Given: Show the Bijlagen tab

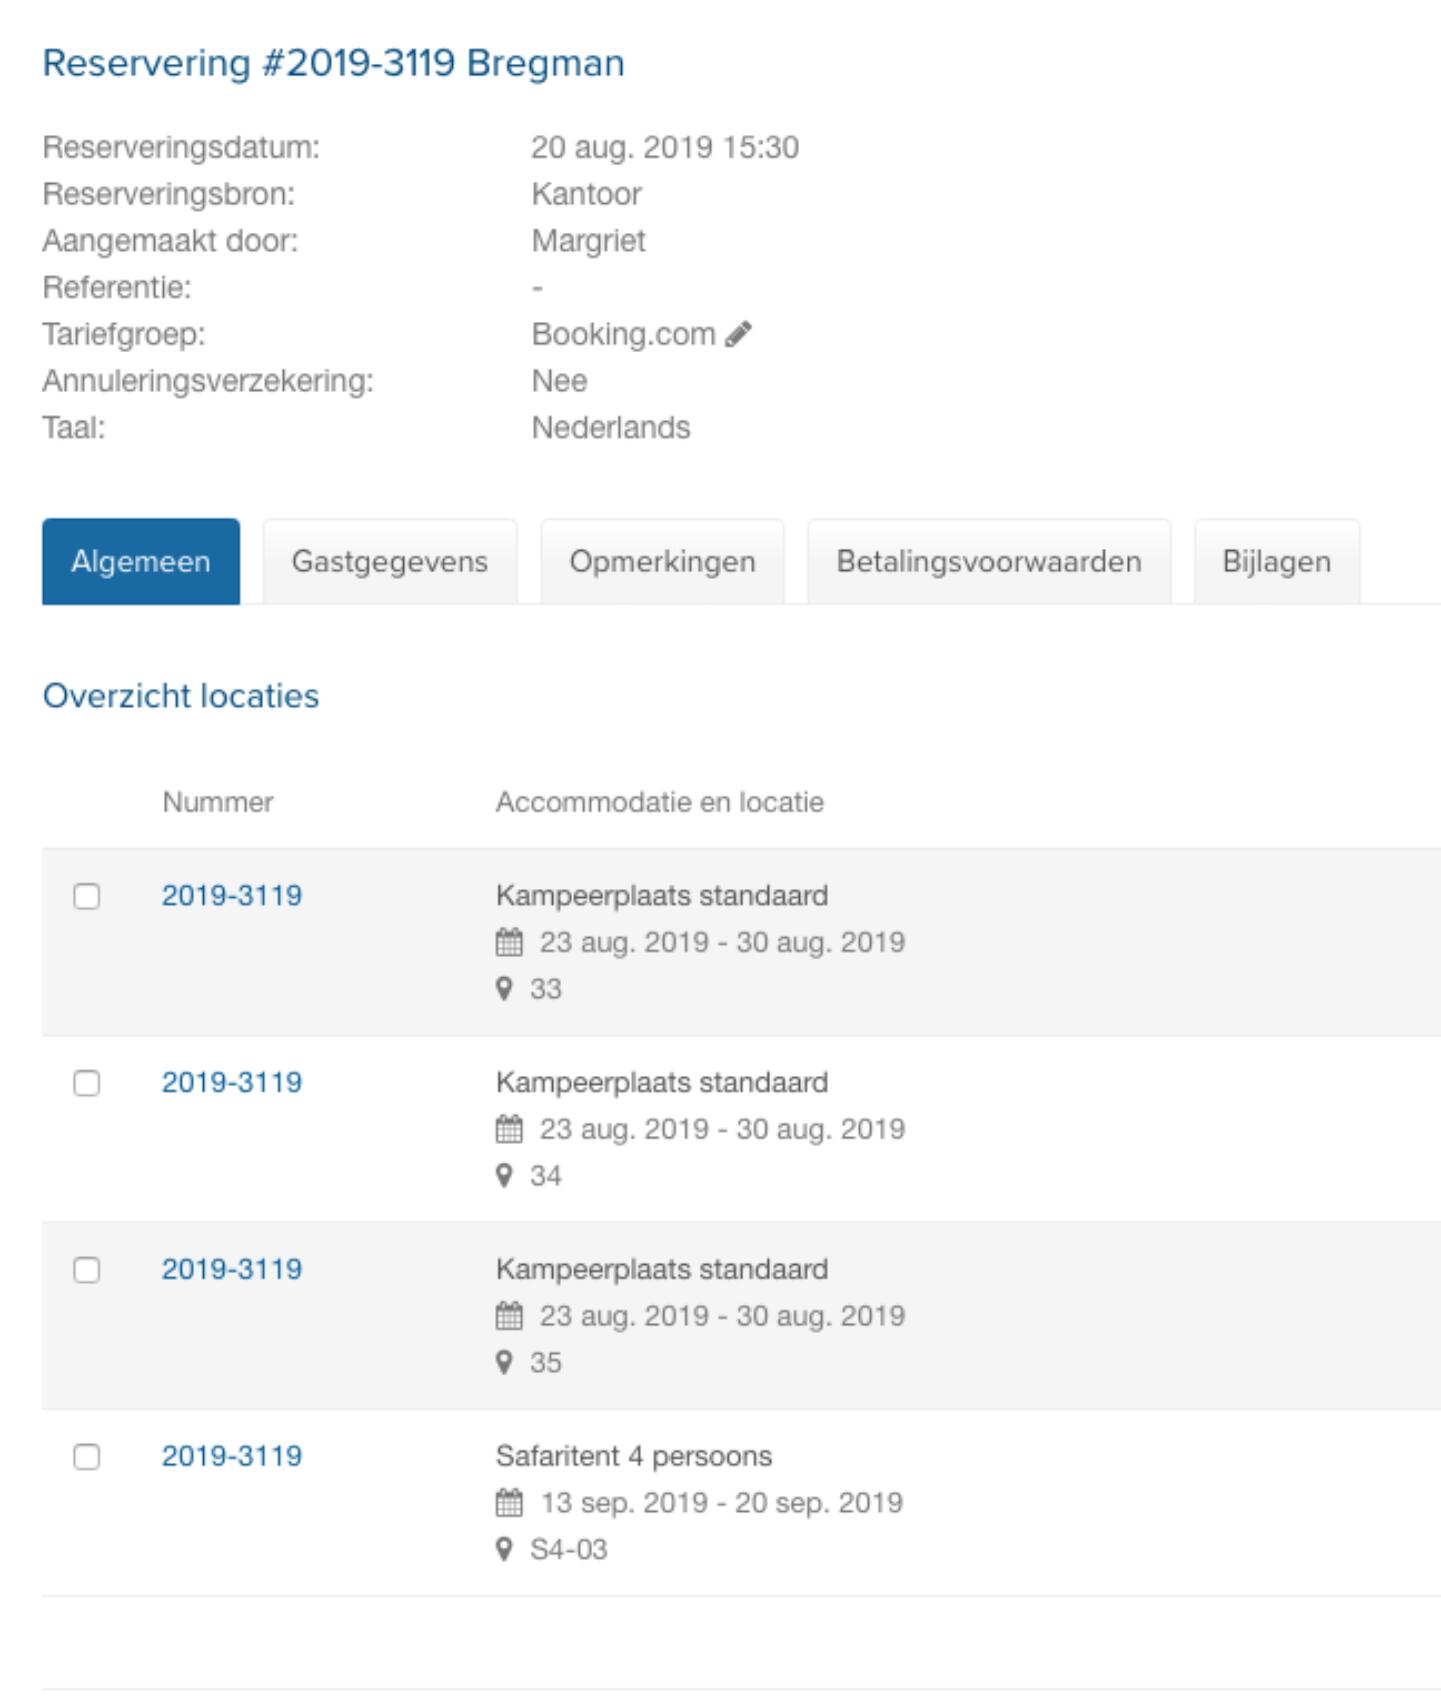Looking at the screenshot, I should click(1276, 562).
